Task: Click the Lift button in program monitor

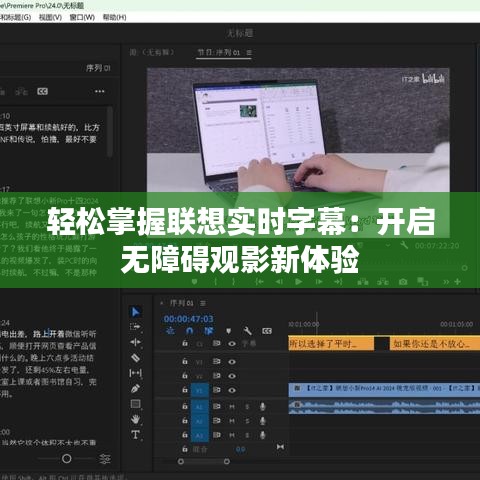Action: pos(363,282)
